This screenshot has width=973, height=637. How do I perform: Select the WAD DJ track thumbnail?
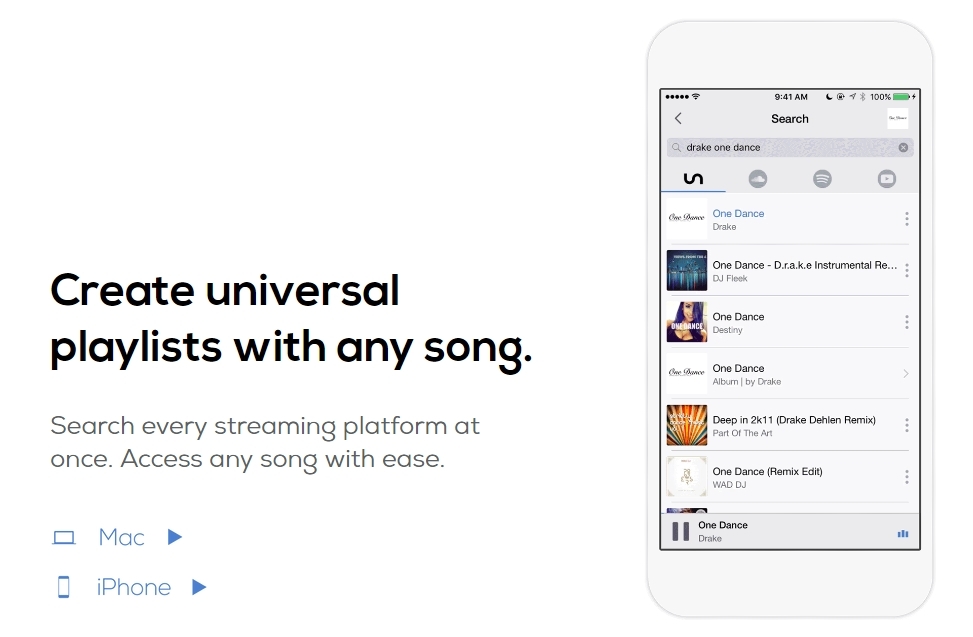pyautogui.click(x=686, y=476)
